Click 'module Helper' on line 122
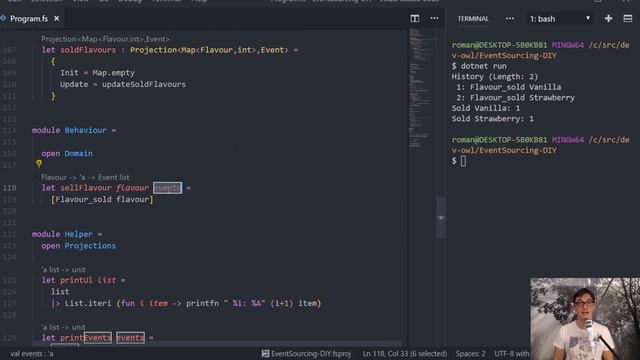Image resolution: width=640 pixels, height=360 pixels. pyautogui.click(x=62, y=234)
